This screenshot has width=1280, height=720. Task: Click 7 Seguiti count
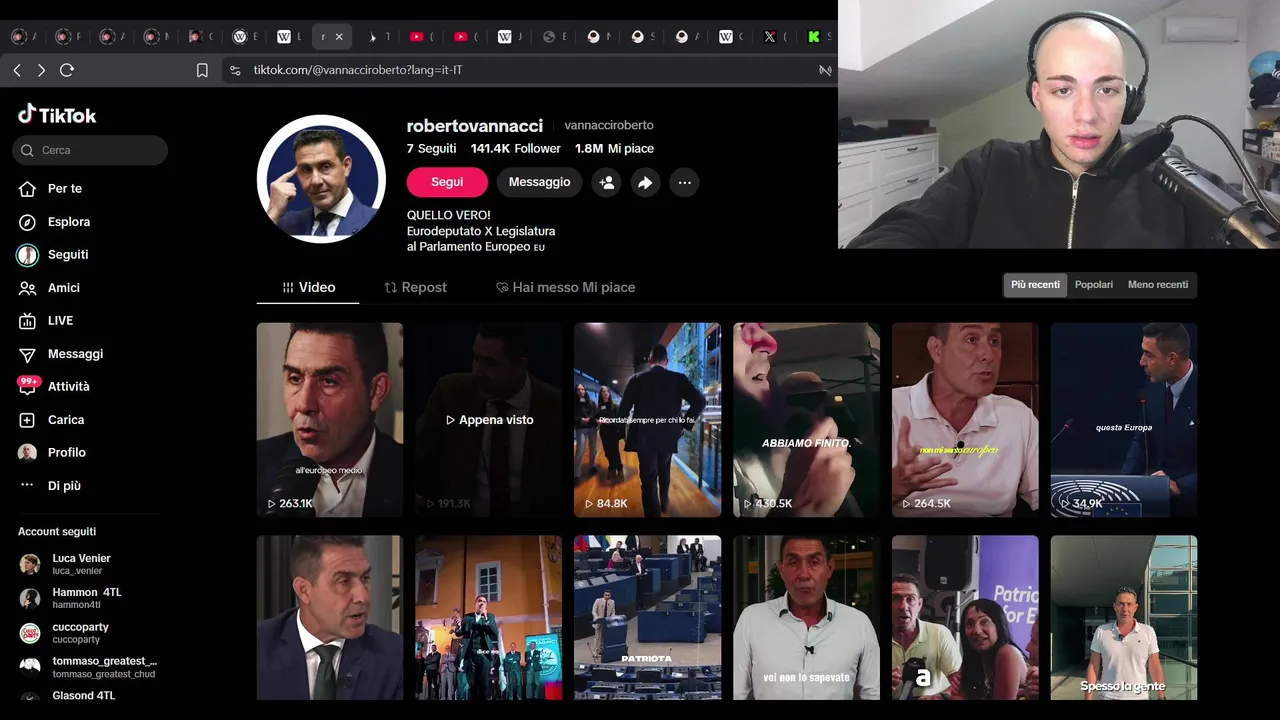point(431,148)
